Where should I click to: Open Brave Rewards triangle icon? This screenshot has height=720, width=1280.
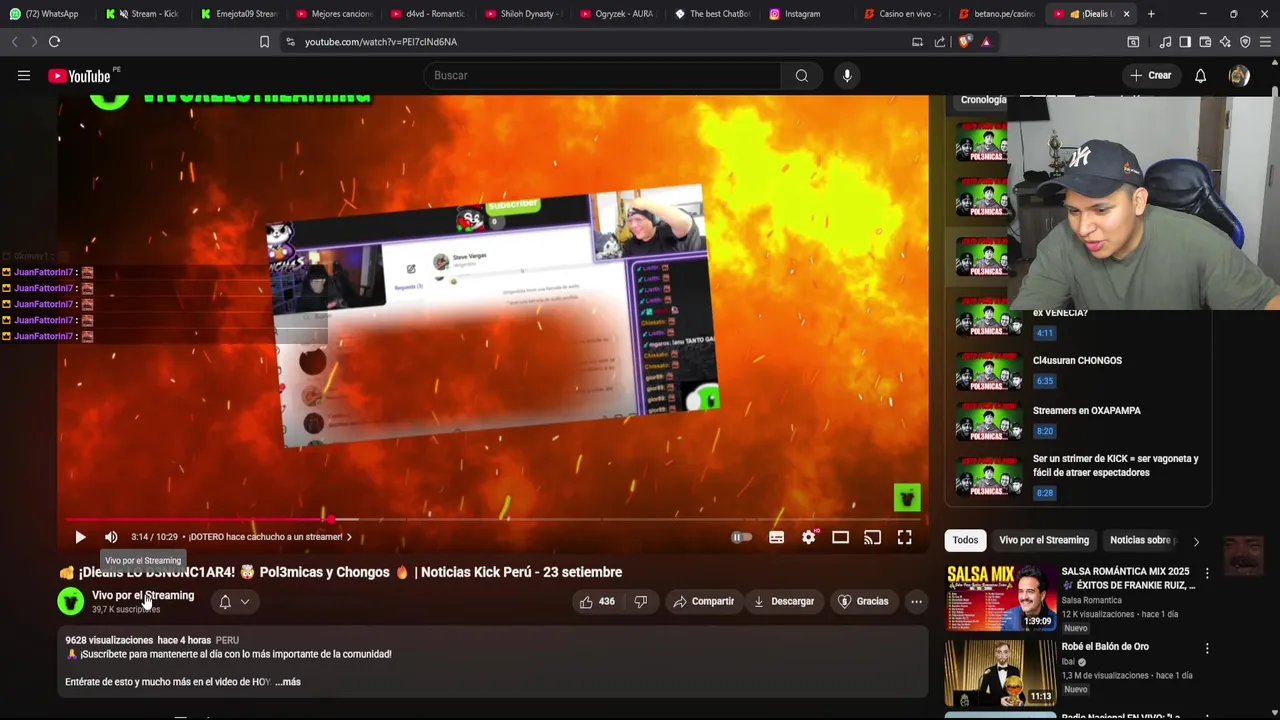point(986,42)
